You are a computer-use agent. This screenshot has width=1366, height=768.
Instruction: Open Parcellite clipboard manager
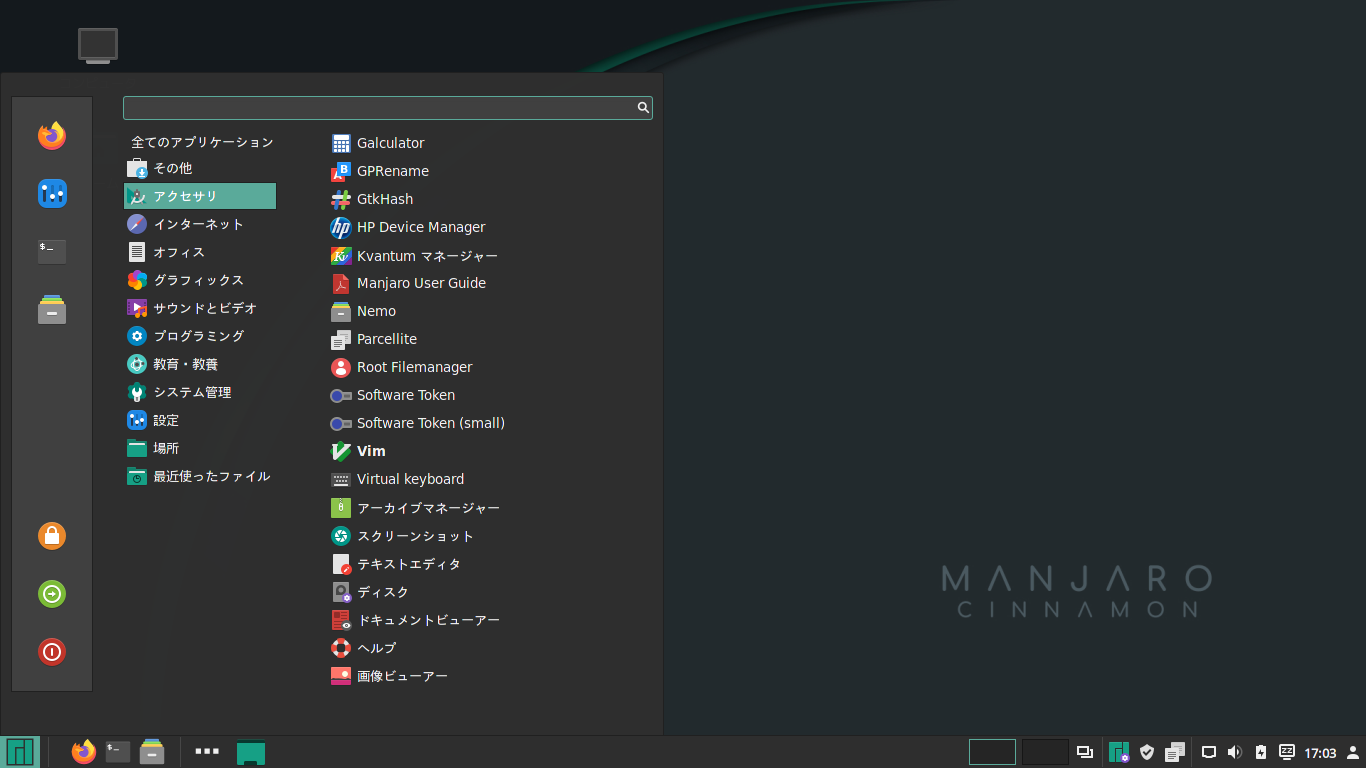pyautogui.click(x=374, y=339)
